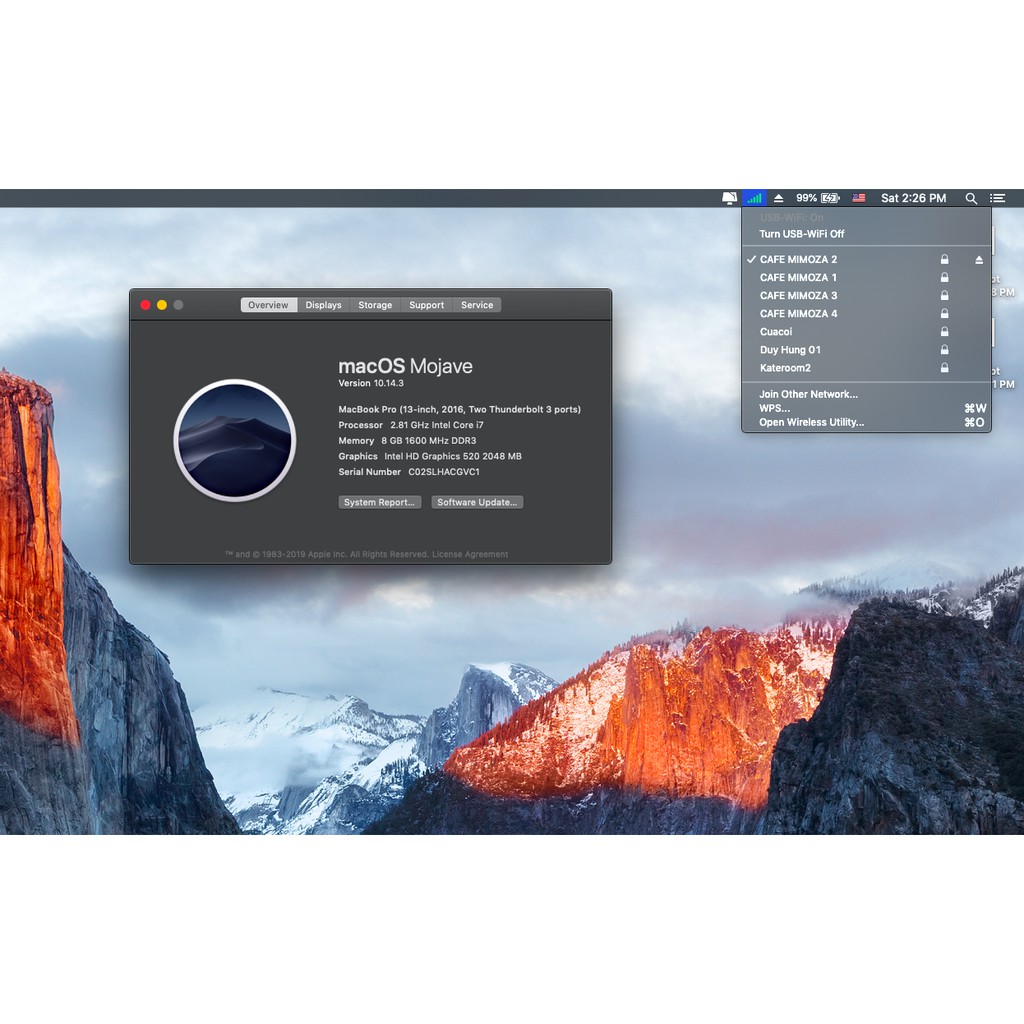This screenshot has width=1024, height=1024.
Task: Open Wireless Utility from the menu
Action: [x=811, y=422]
